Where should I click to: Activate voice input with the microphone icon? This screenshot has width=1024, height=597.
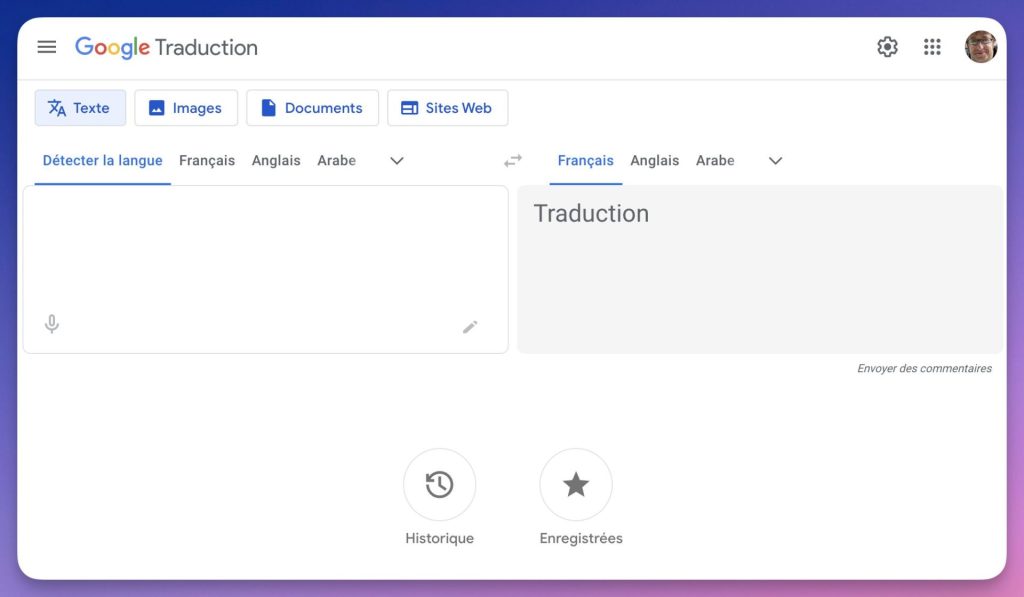click(51, 325)
